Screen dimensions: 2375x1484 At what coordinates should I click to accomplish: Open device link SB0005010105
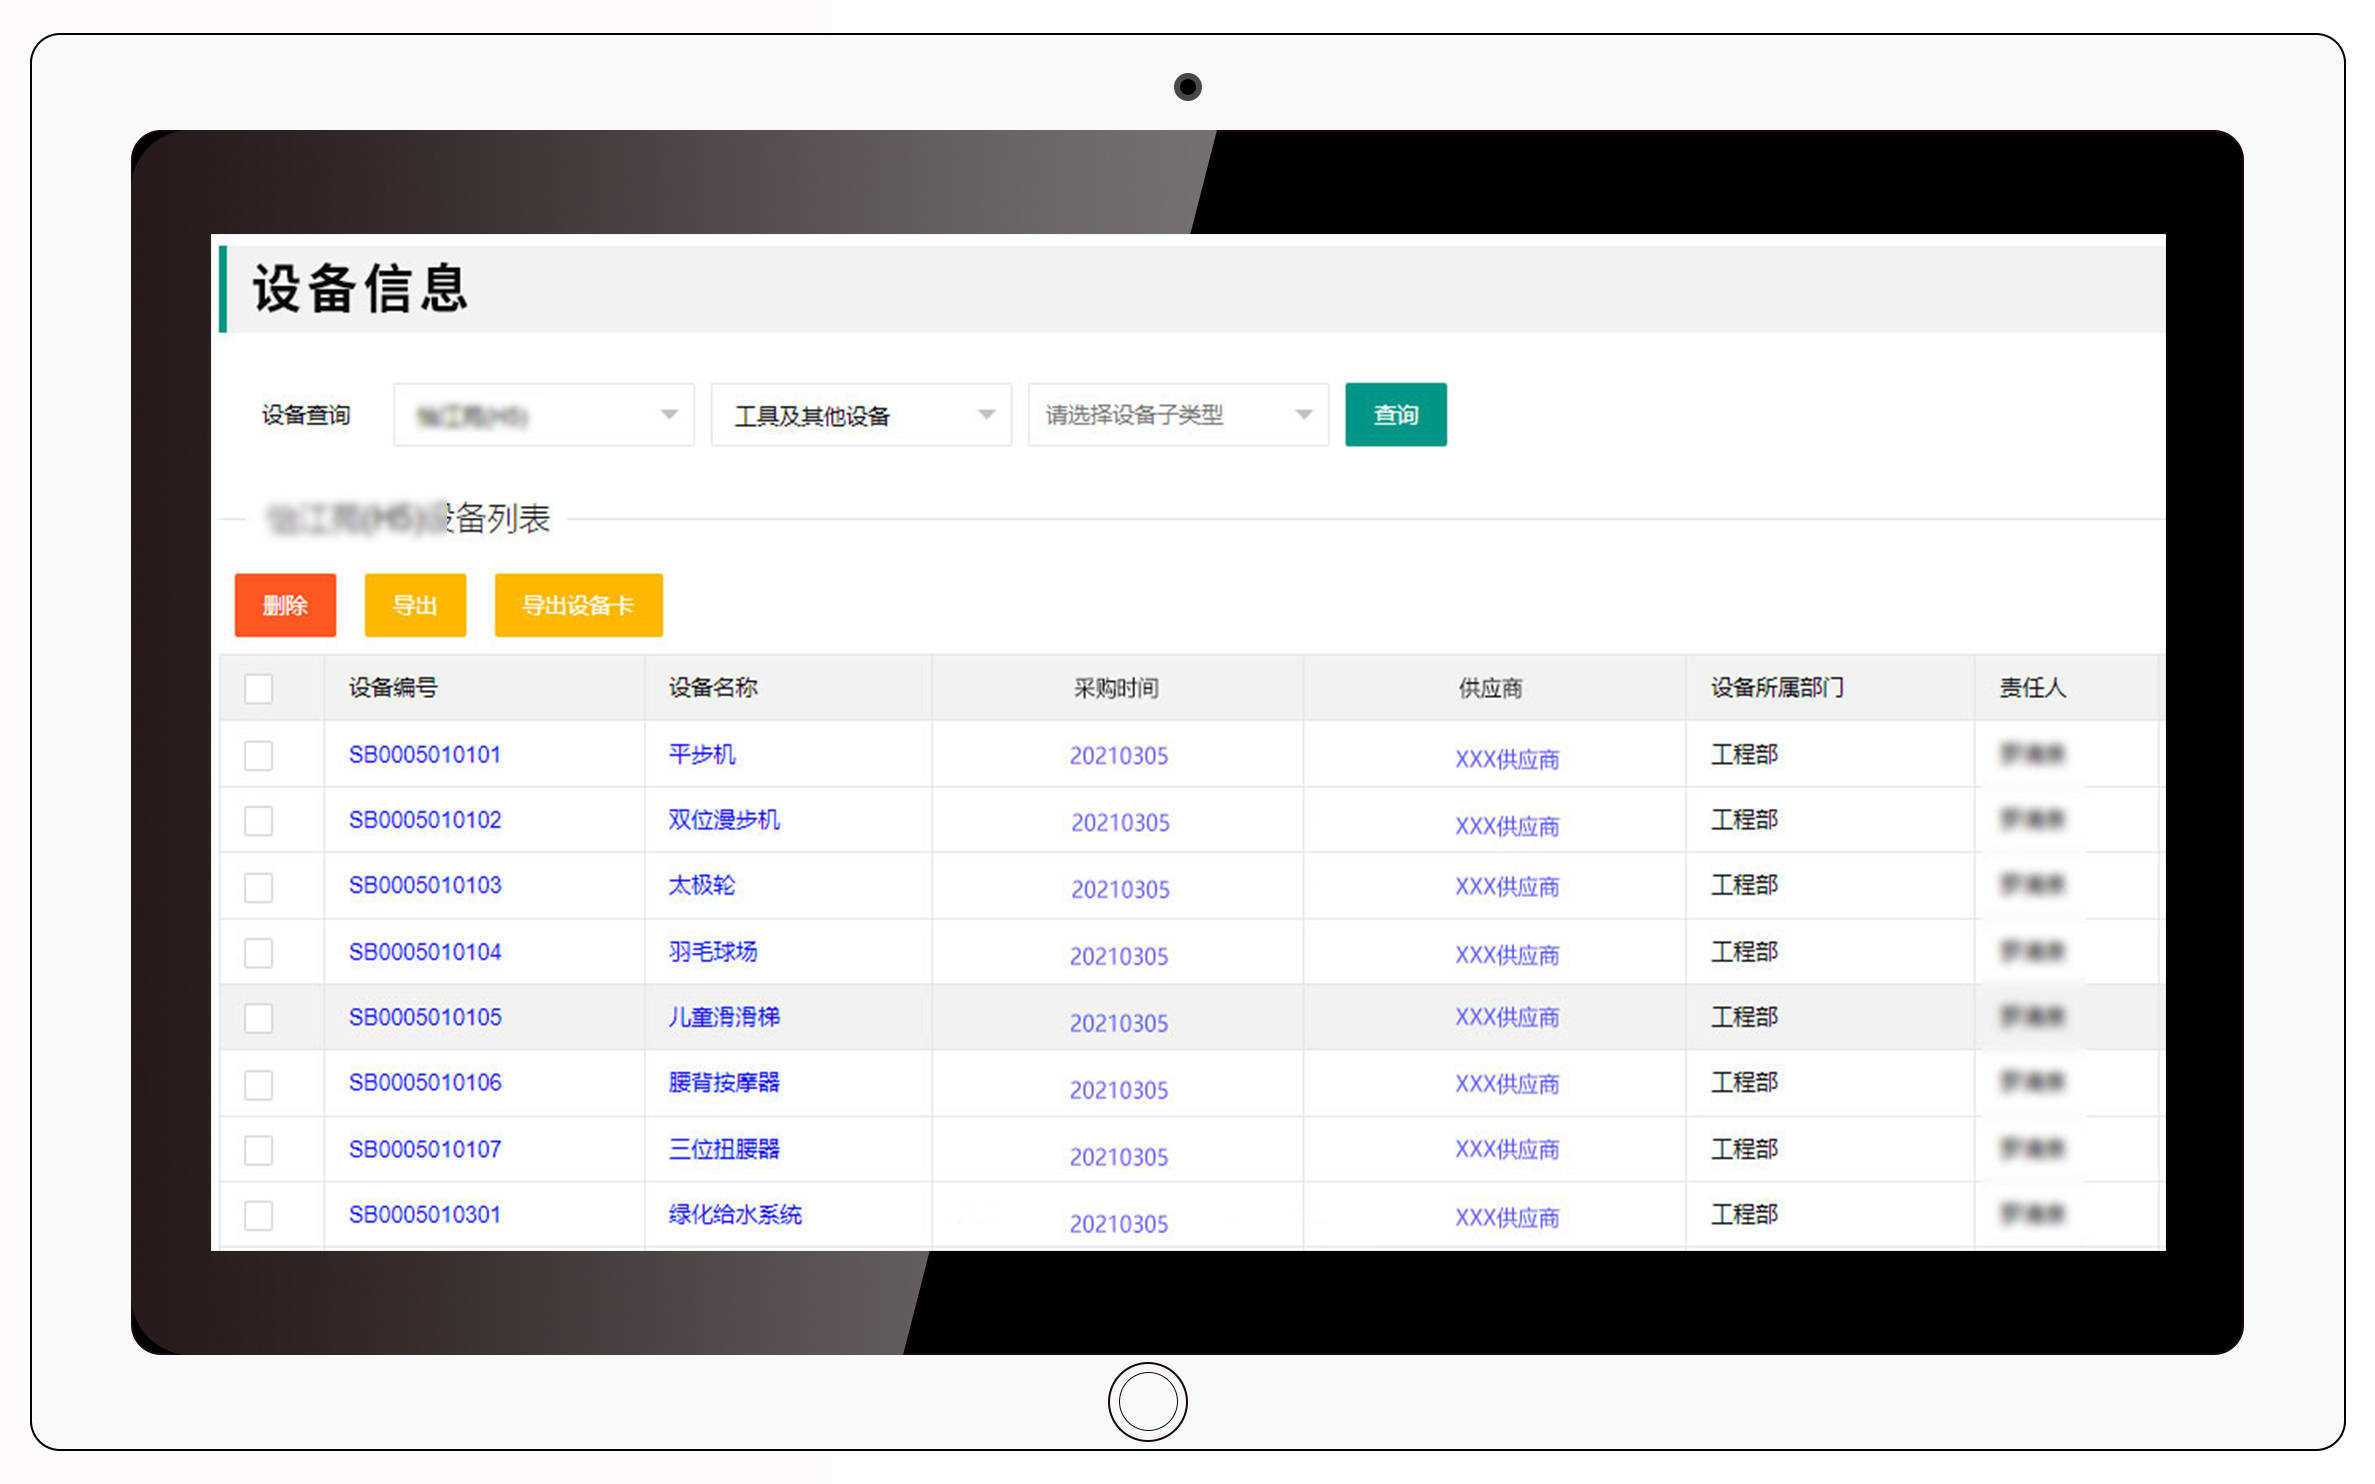tap(424, 1017)
